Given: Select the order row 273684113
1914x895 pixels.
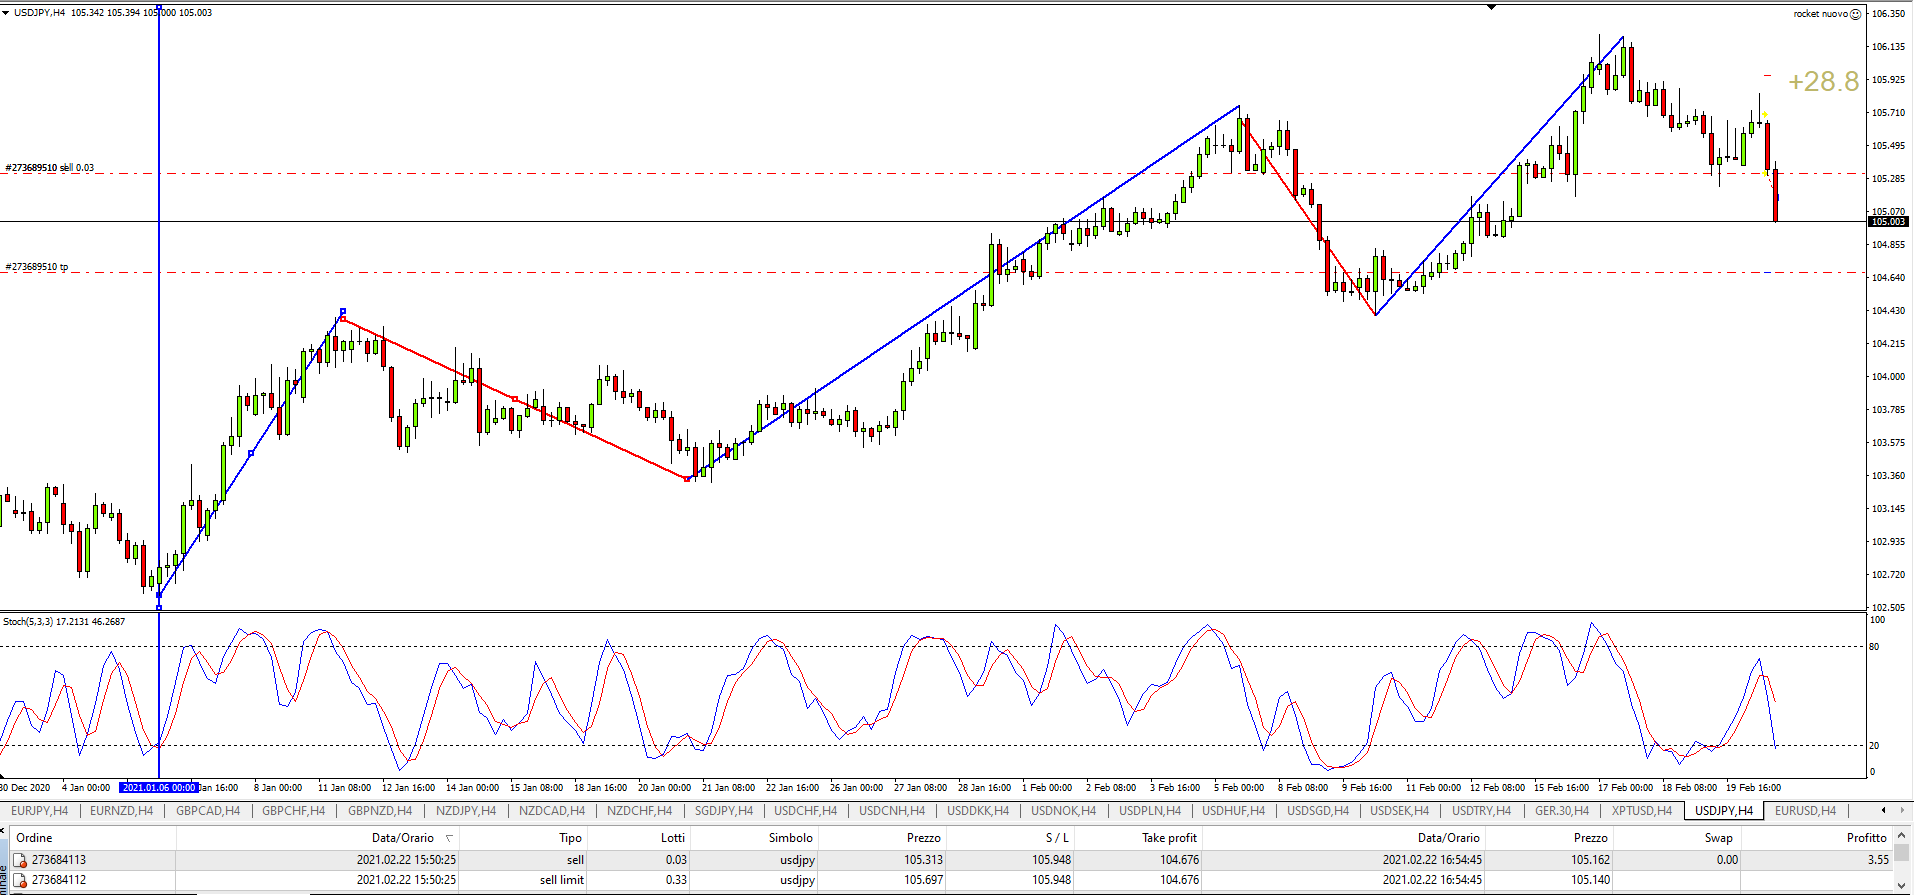Looking at the screenshot, I should tap(950, 860).
